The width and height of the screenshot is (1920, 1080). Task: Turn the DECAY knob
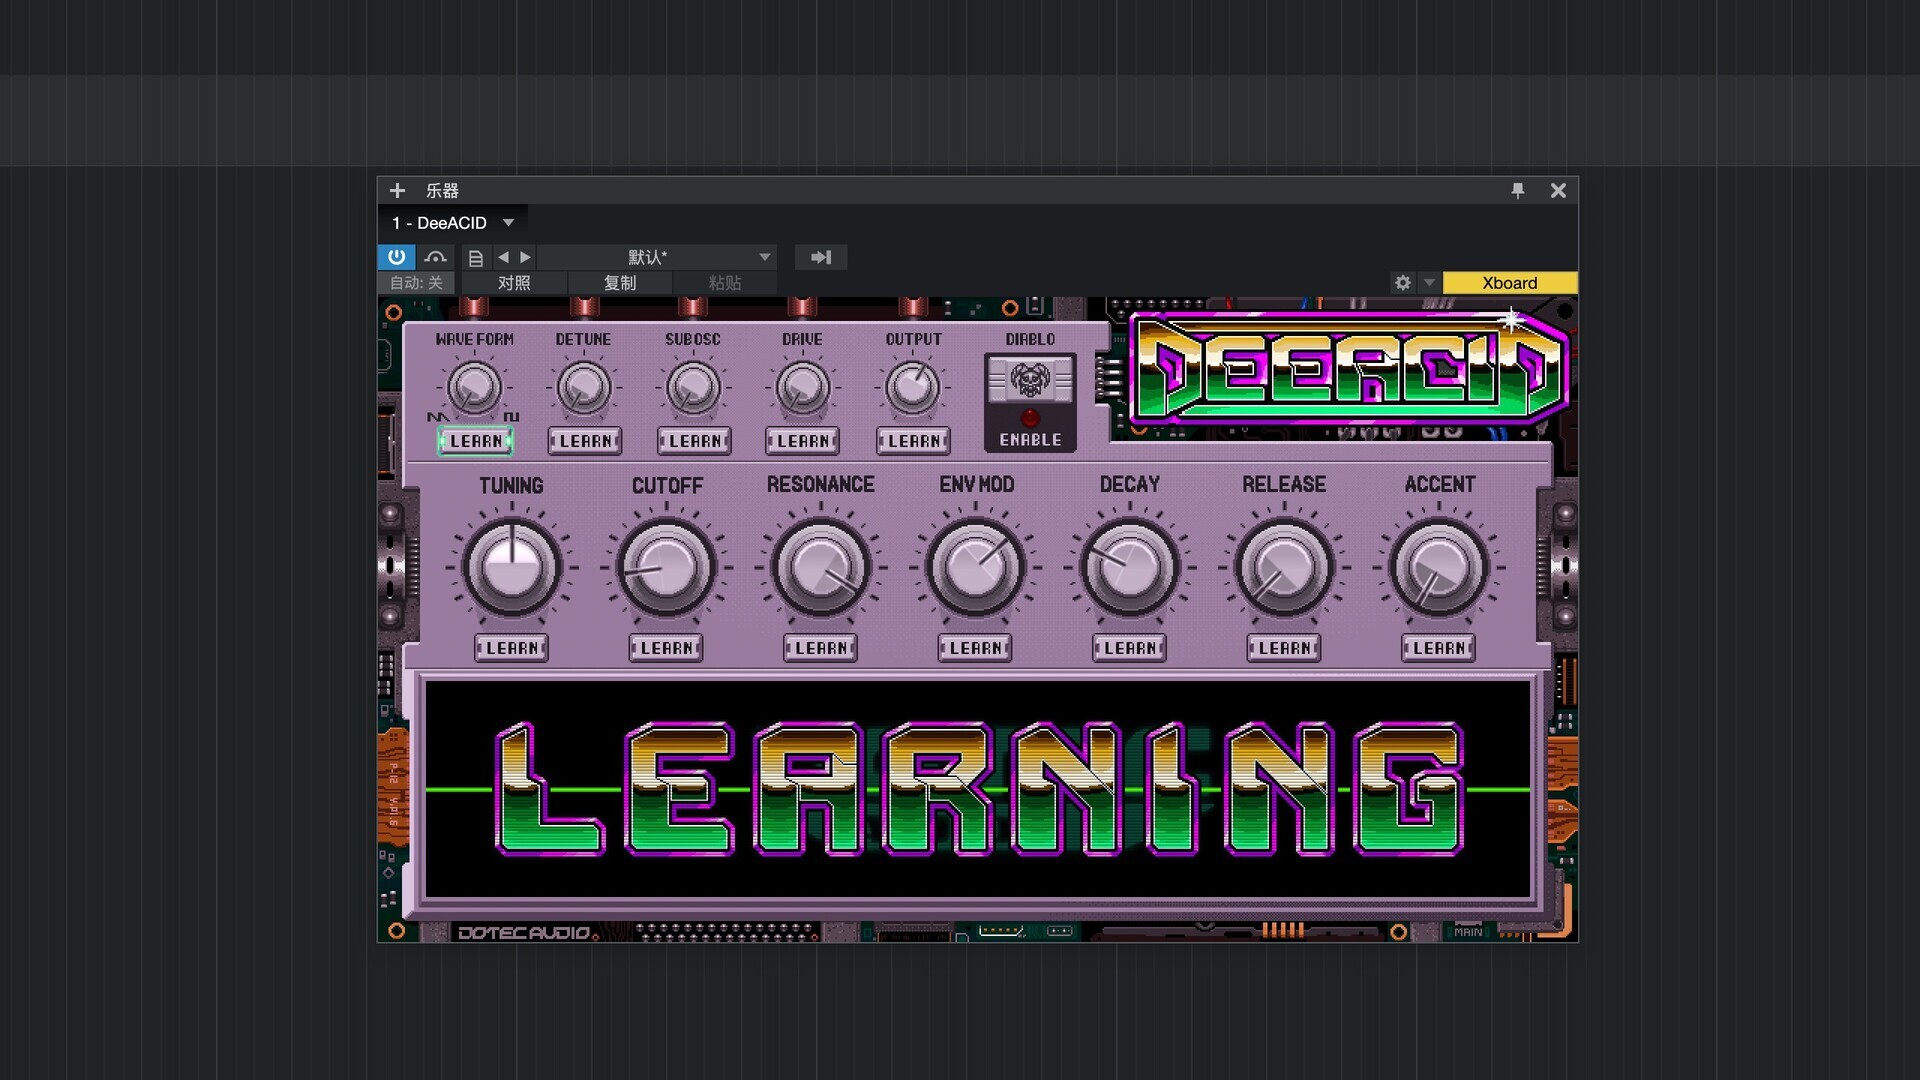1129,567
